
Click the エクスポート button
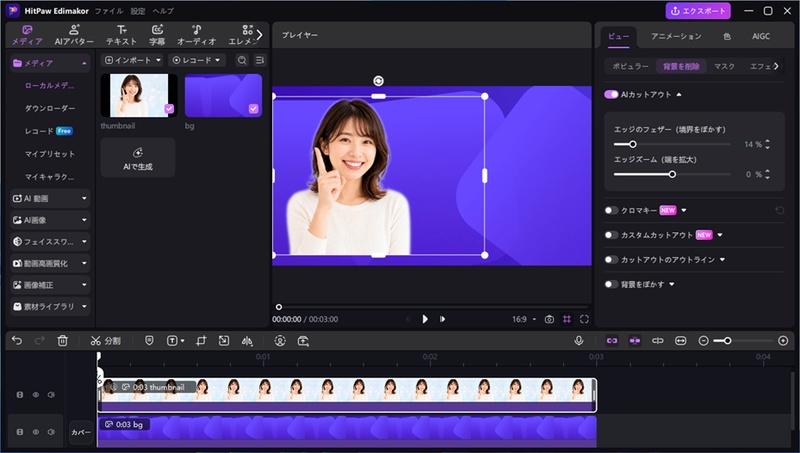coord(698,11)
